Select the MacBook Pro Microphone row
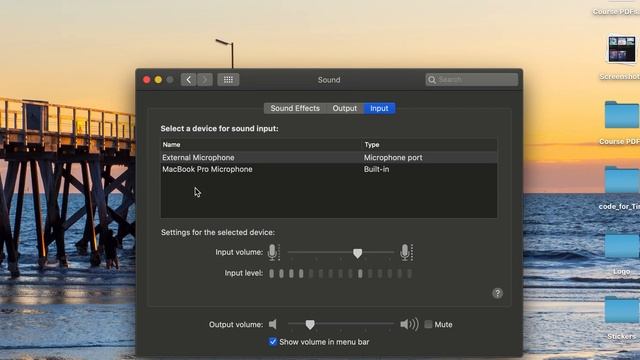 click(329, 169)
